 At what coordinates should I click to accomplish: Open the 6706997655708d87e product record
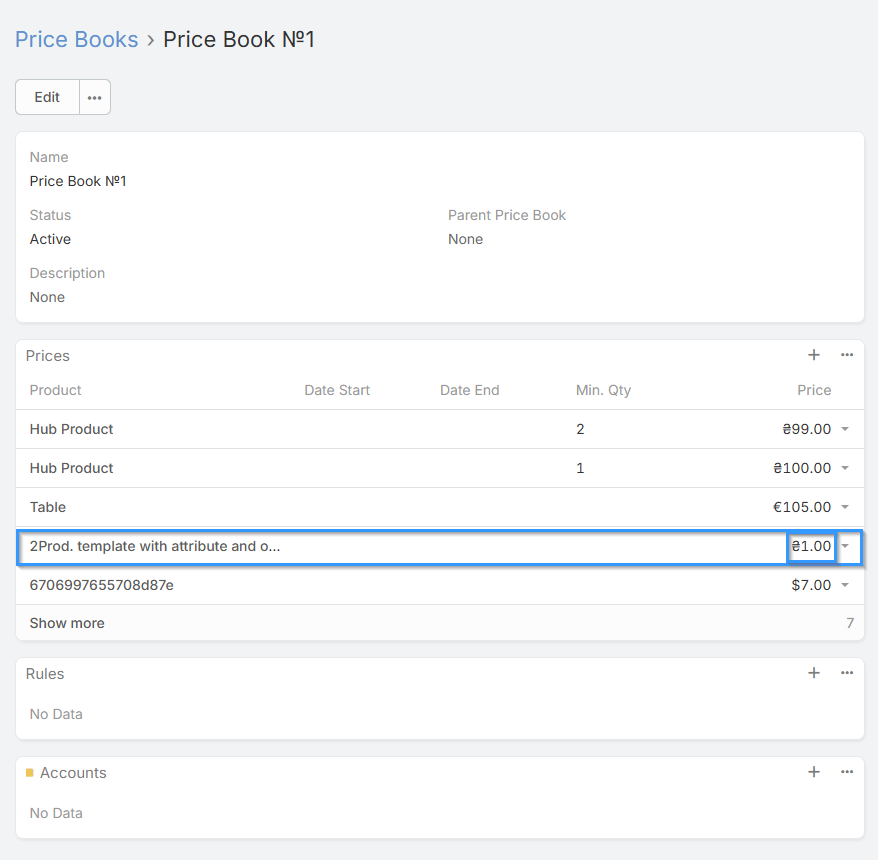point(101,585)
